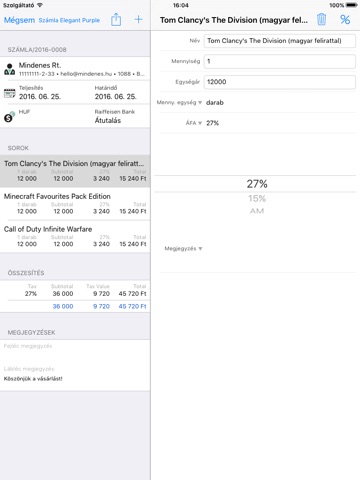Screen dimensions: 360x480
Task: Edit the Mennyiség quantity field
Action: [x=280, y=61]
